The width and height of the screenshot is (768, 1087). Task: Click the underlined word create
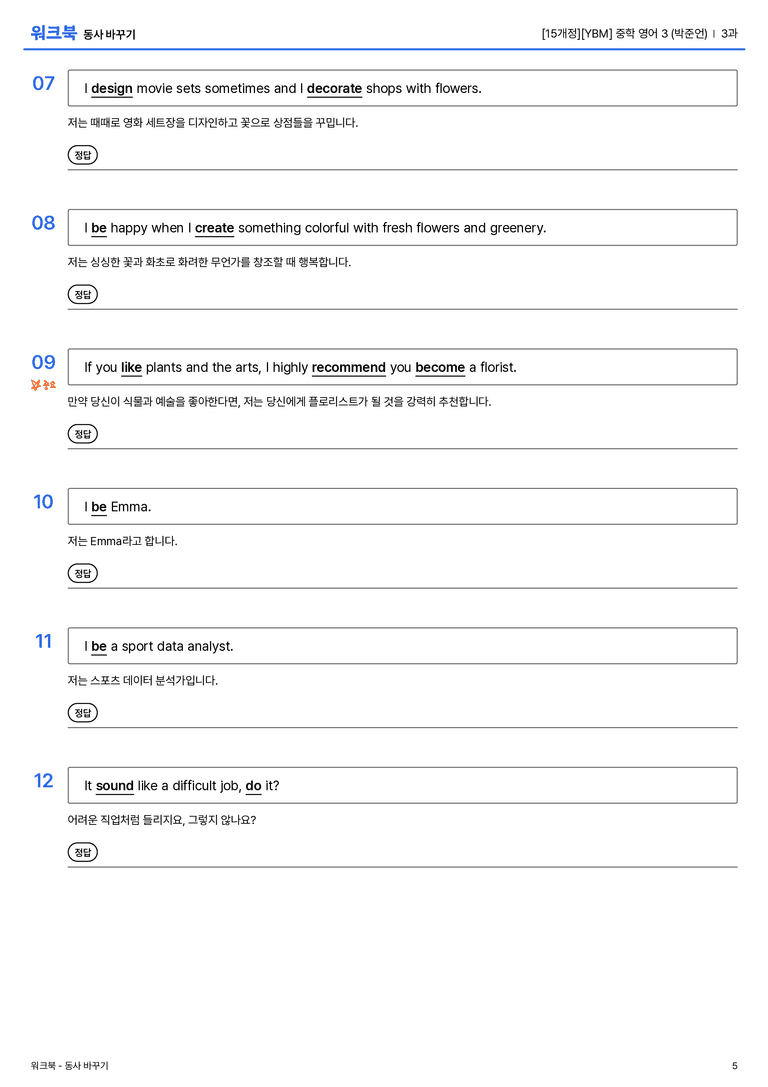pos(214,228)
